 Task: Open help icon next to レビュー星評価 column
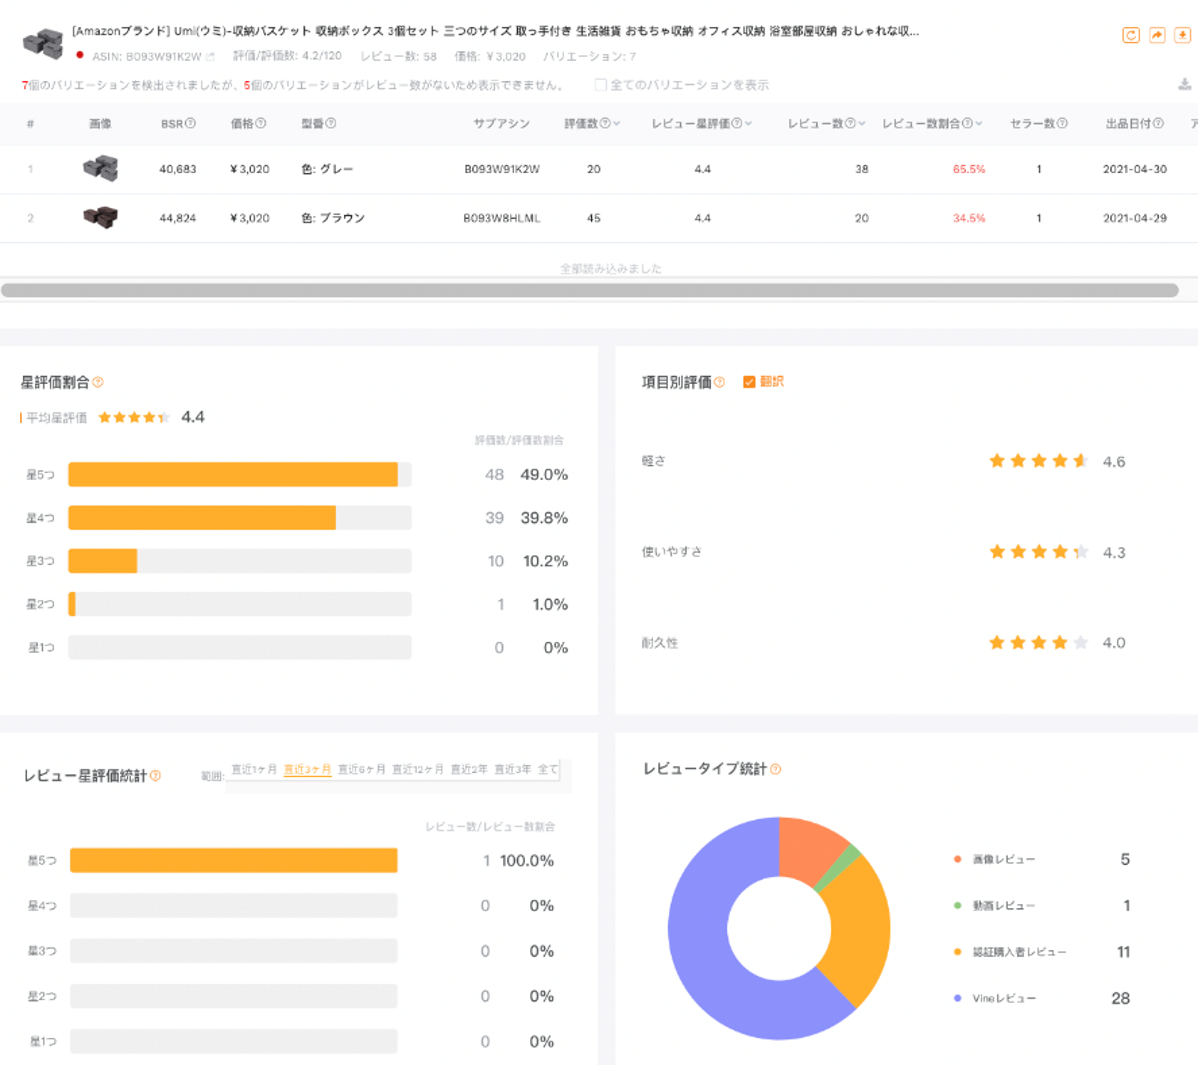point(737,124)
